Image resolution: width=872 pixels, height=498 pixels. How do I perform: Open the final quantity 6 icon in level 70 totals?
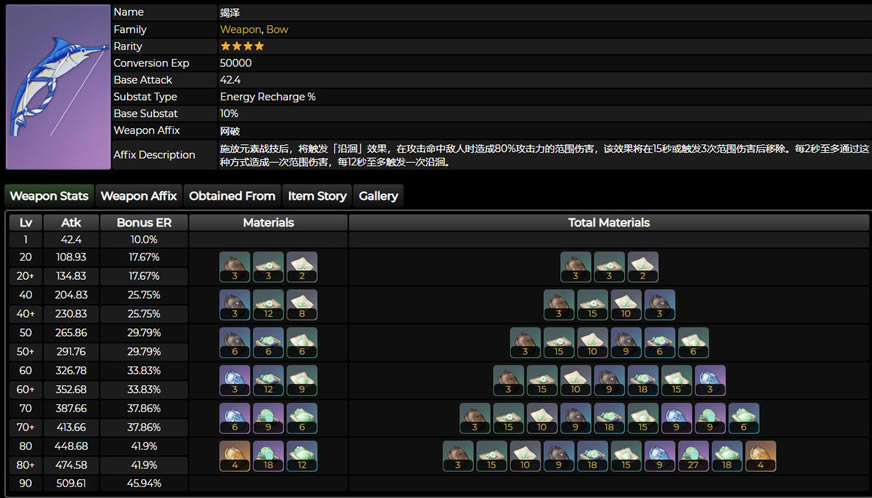[744, 419]
